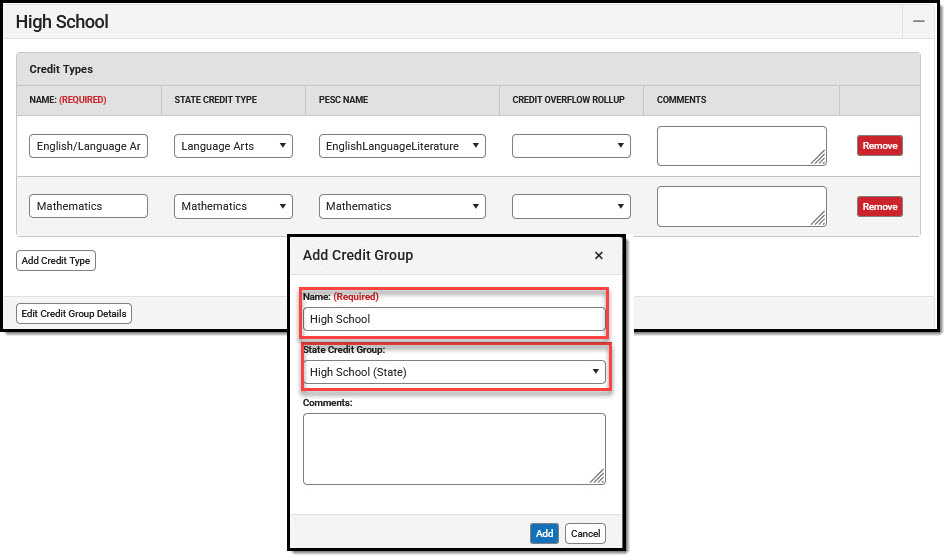948x559 pixels.
Task: Click the comments box in the Mathematics row
Action: tap(742, 207)
